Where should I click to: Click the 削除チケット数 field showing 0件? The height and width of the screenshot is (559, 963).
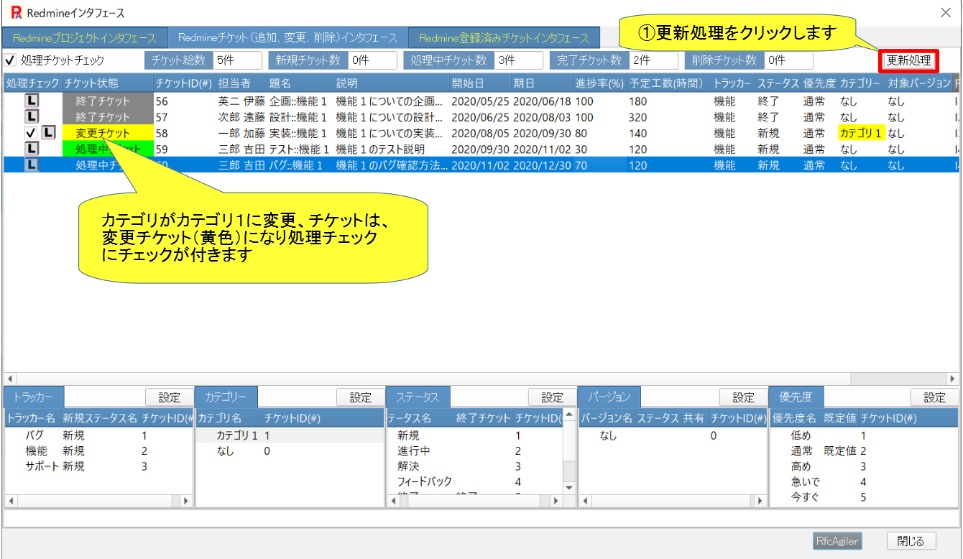point(789,60)
